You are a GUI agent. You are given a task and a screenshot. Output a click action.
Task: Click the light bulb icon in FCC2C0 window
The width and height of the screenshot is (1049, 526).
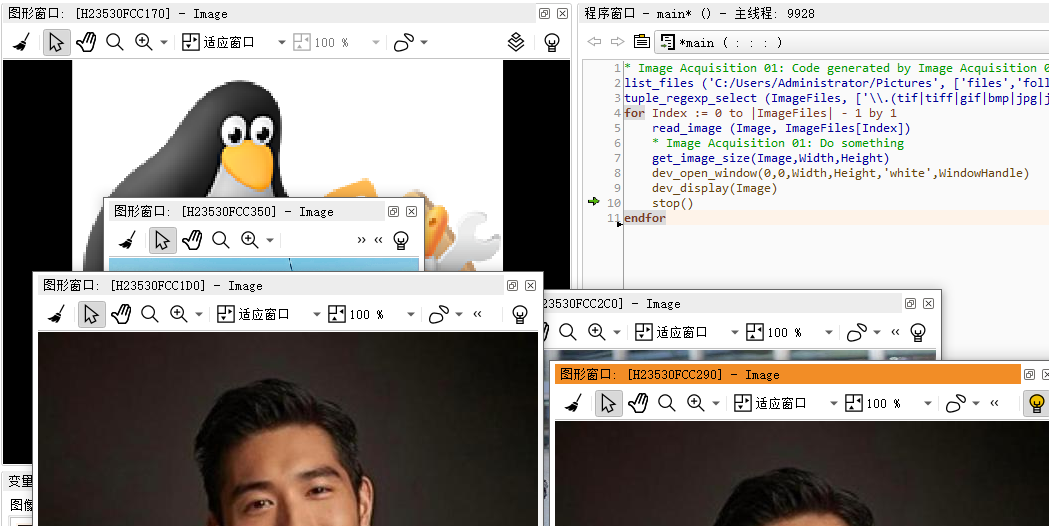coord(919,333)
